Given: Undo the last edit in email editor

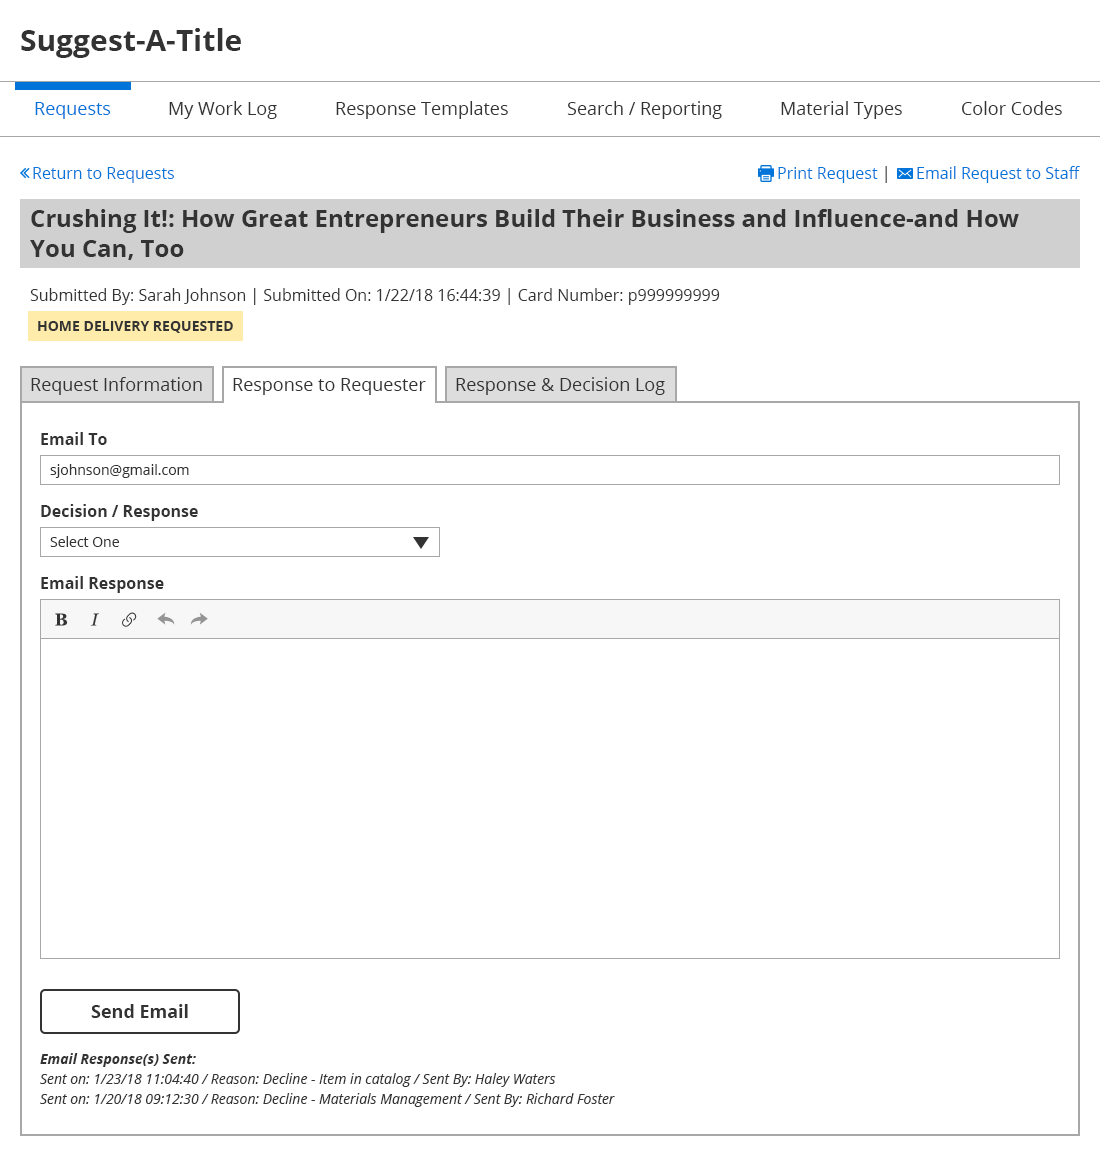Looking at the screenshot, I should [x=166, y=619].
